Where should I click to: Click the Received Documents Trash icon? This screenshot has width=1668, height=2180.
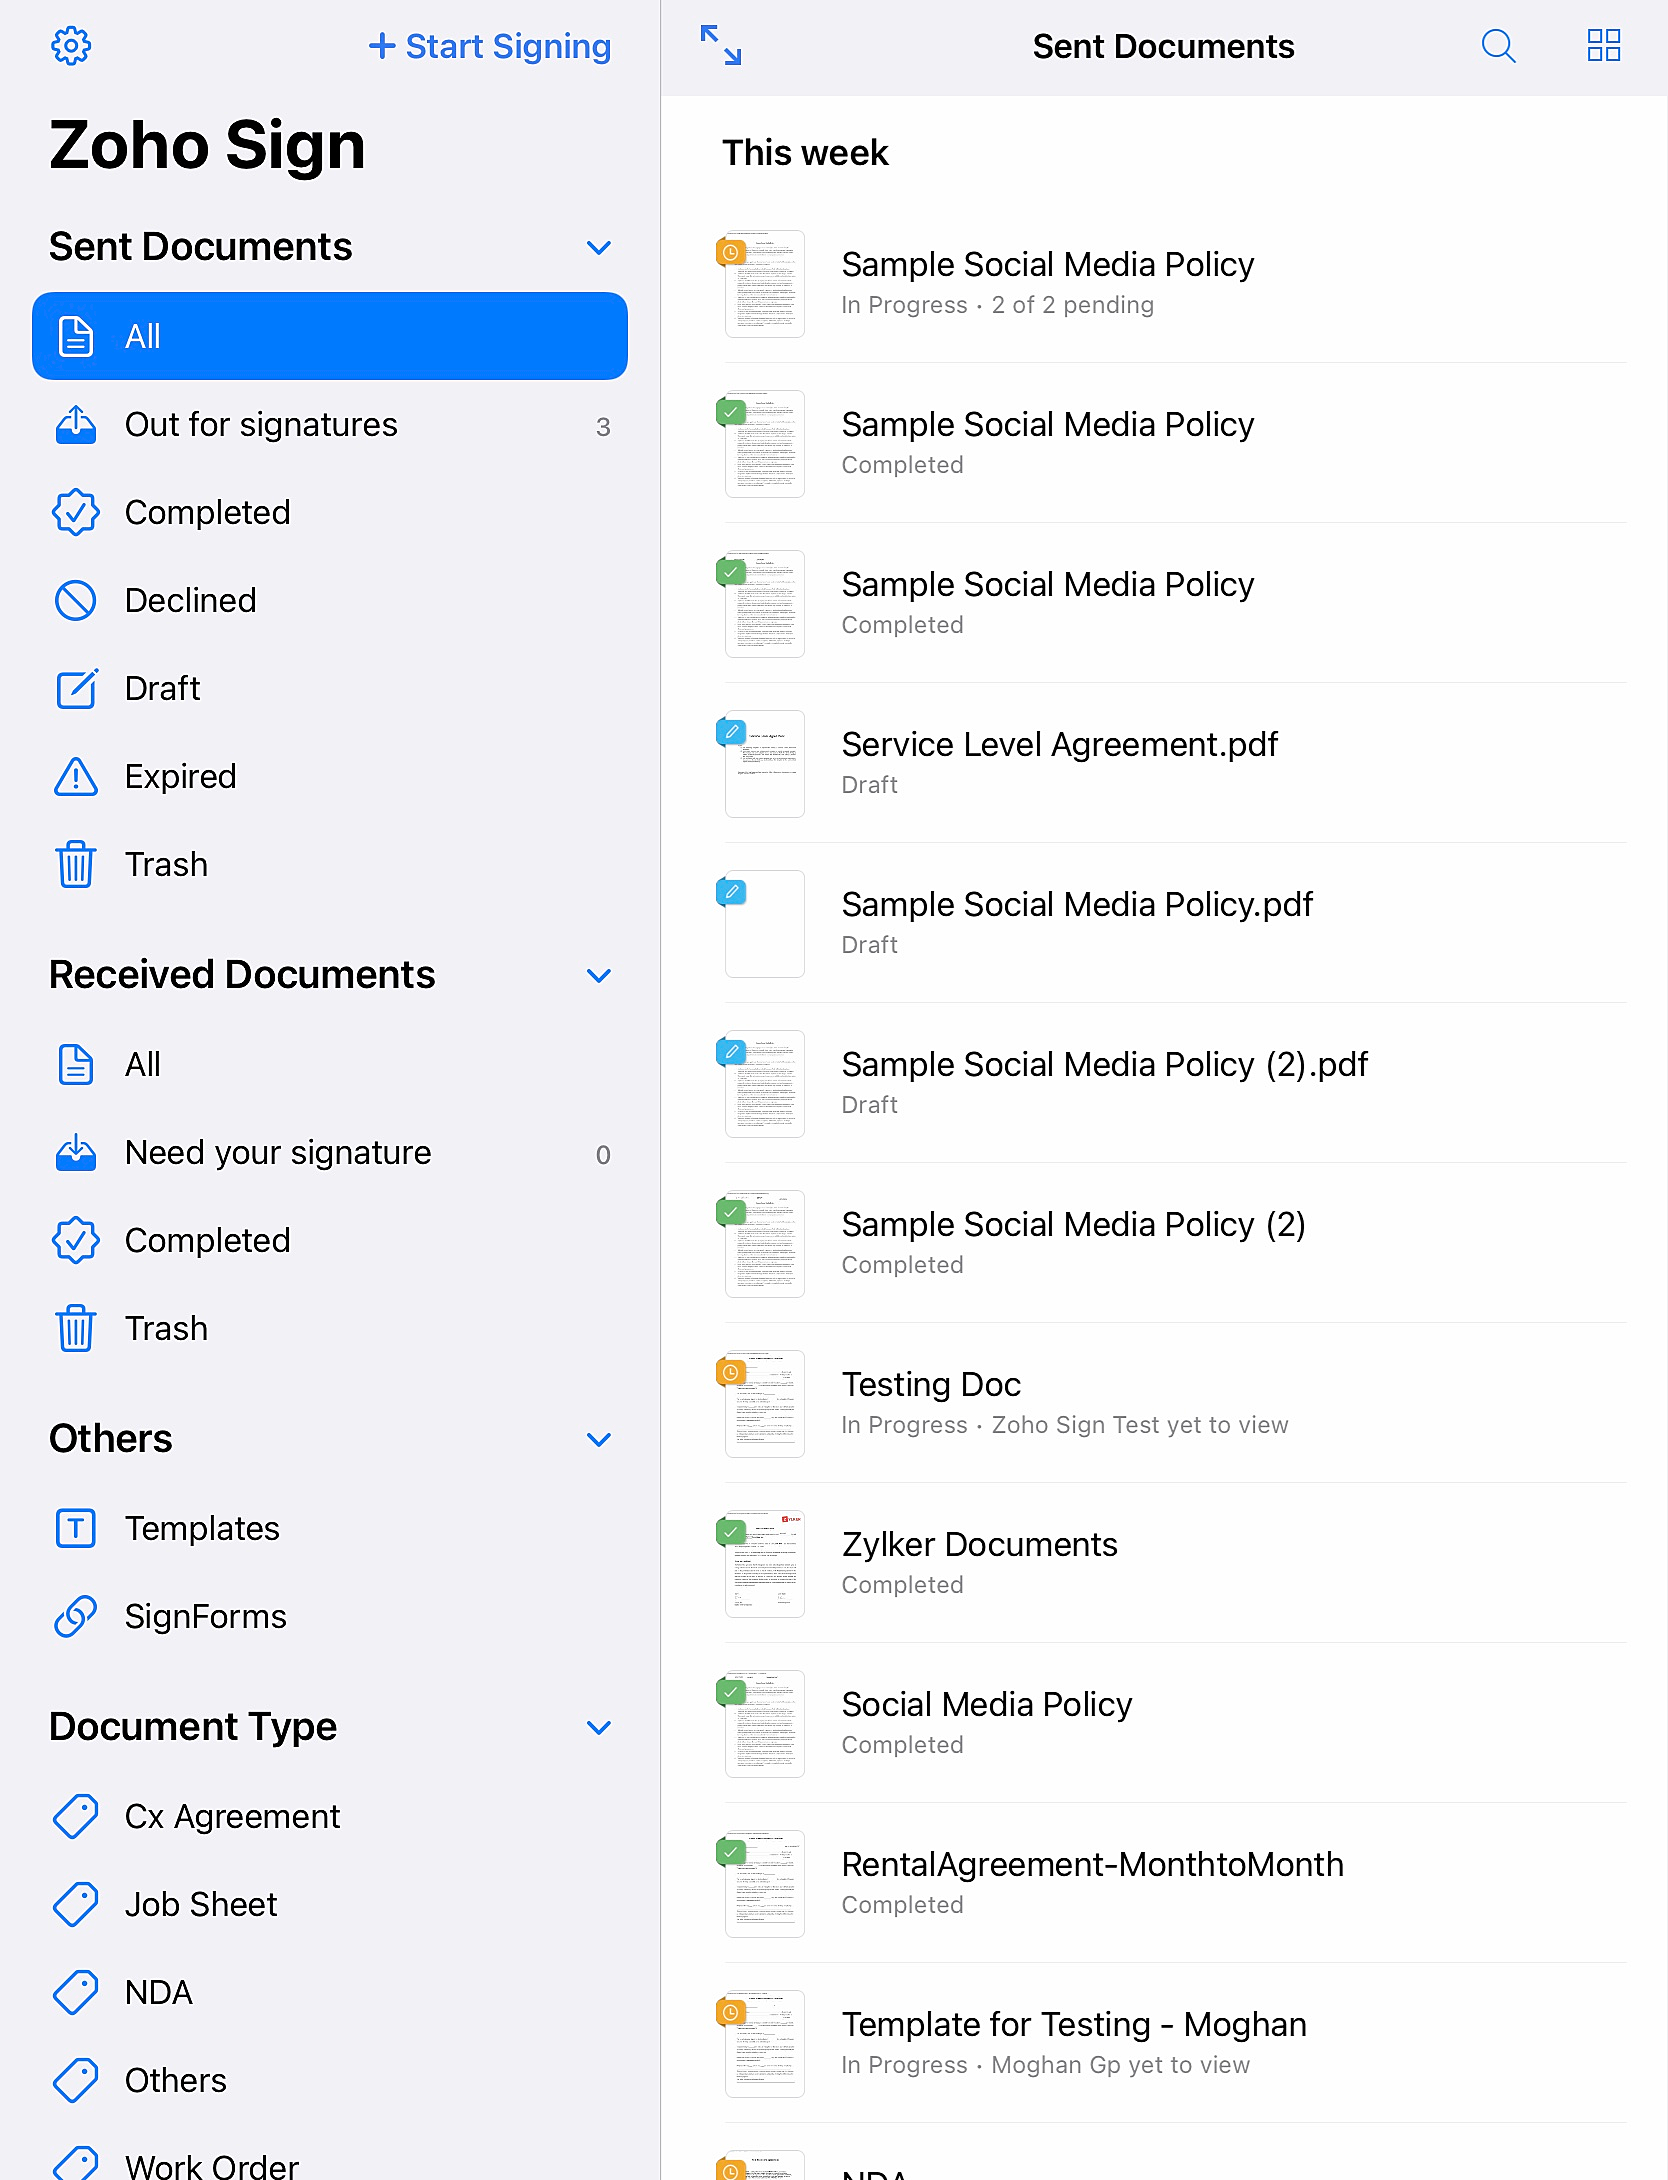coord(76,1329)
